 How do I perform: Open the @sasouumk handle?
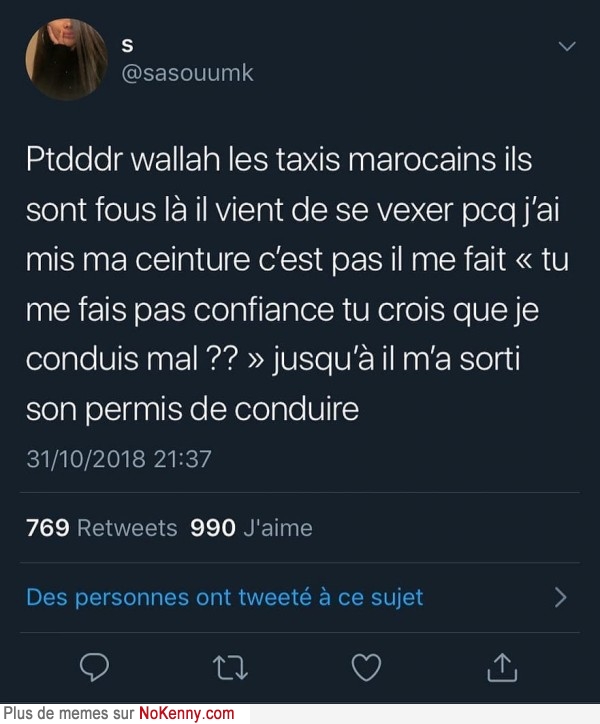point(187,73)
